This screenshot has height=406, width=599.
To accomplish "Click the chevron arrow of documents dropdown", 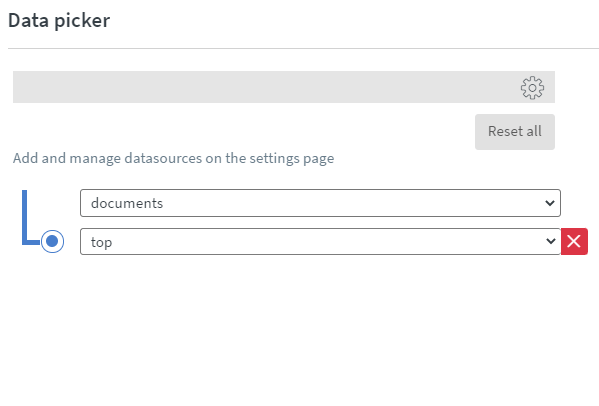I will pyautogui.click(x=550, y=203).
